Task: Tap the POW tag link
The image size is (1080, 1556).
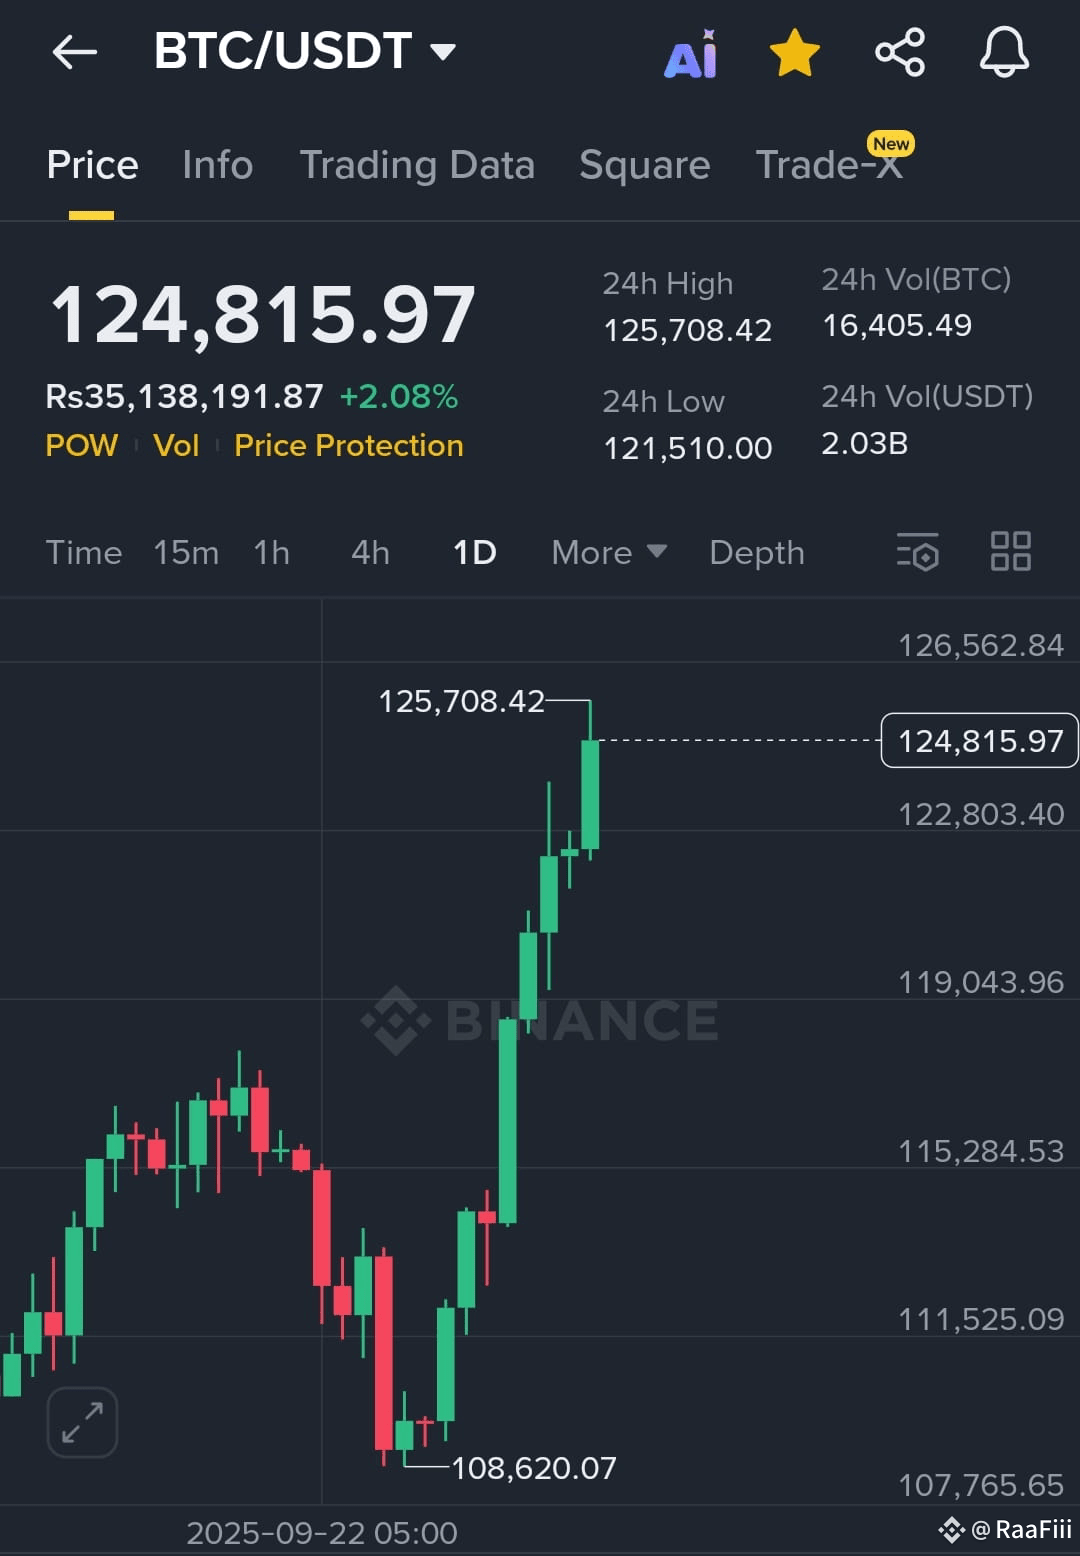Action: pos(82,446)
